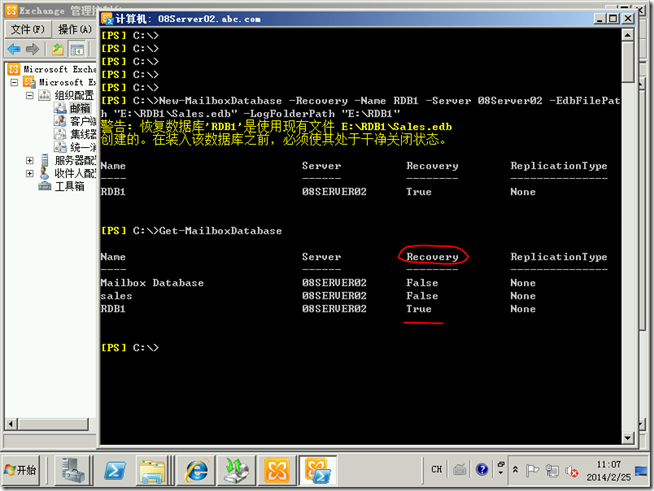Open the 文件(F) menu in Exchange console

point(27,29)
